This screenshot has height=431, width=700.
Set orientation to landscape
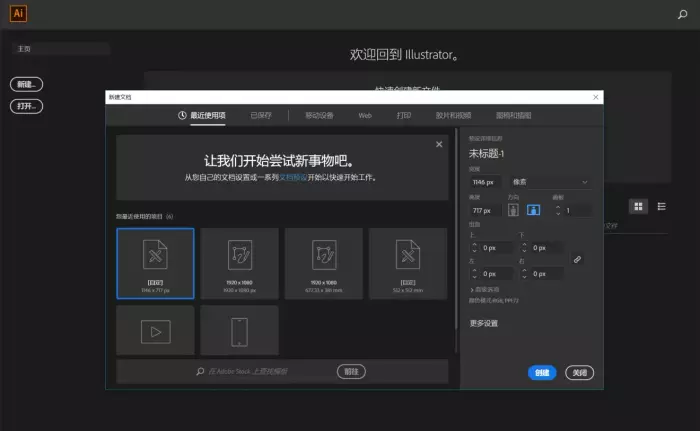(533, 210)
